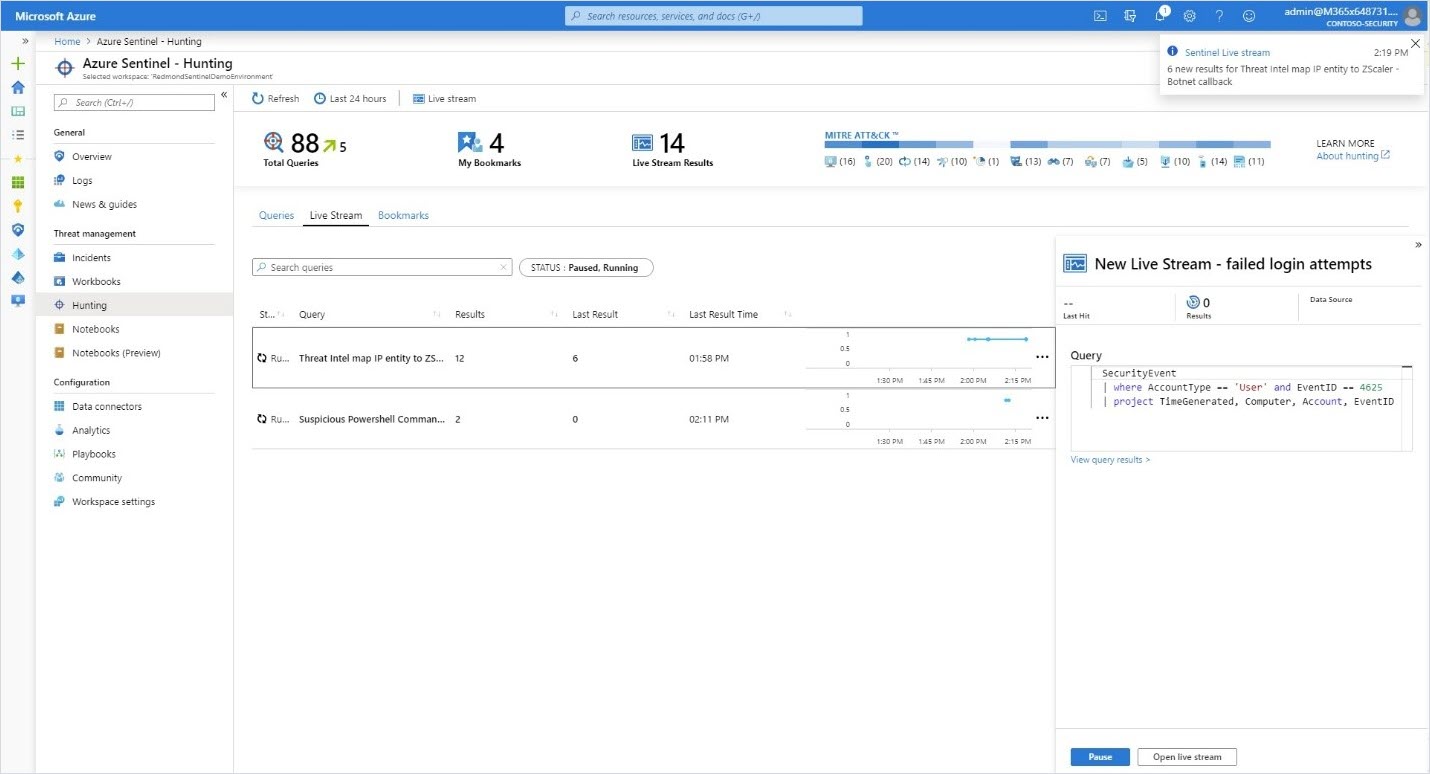
Task: Open Data connectors under Configuration
Action: click(x=107, y=406)
